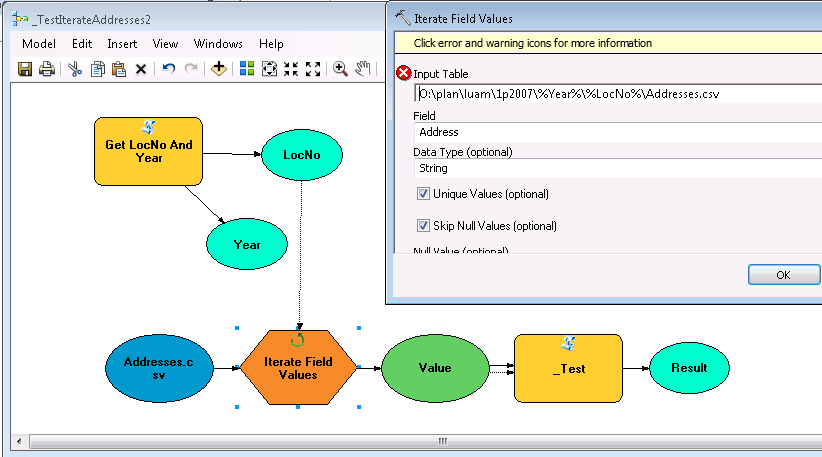
Task: Click the red error icon beside Input Table
Action: pos(404,73)
